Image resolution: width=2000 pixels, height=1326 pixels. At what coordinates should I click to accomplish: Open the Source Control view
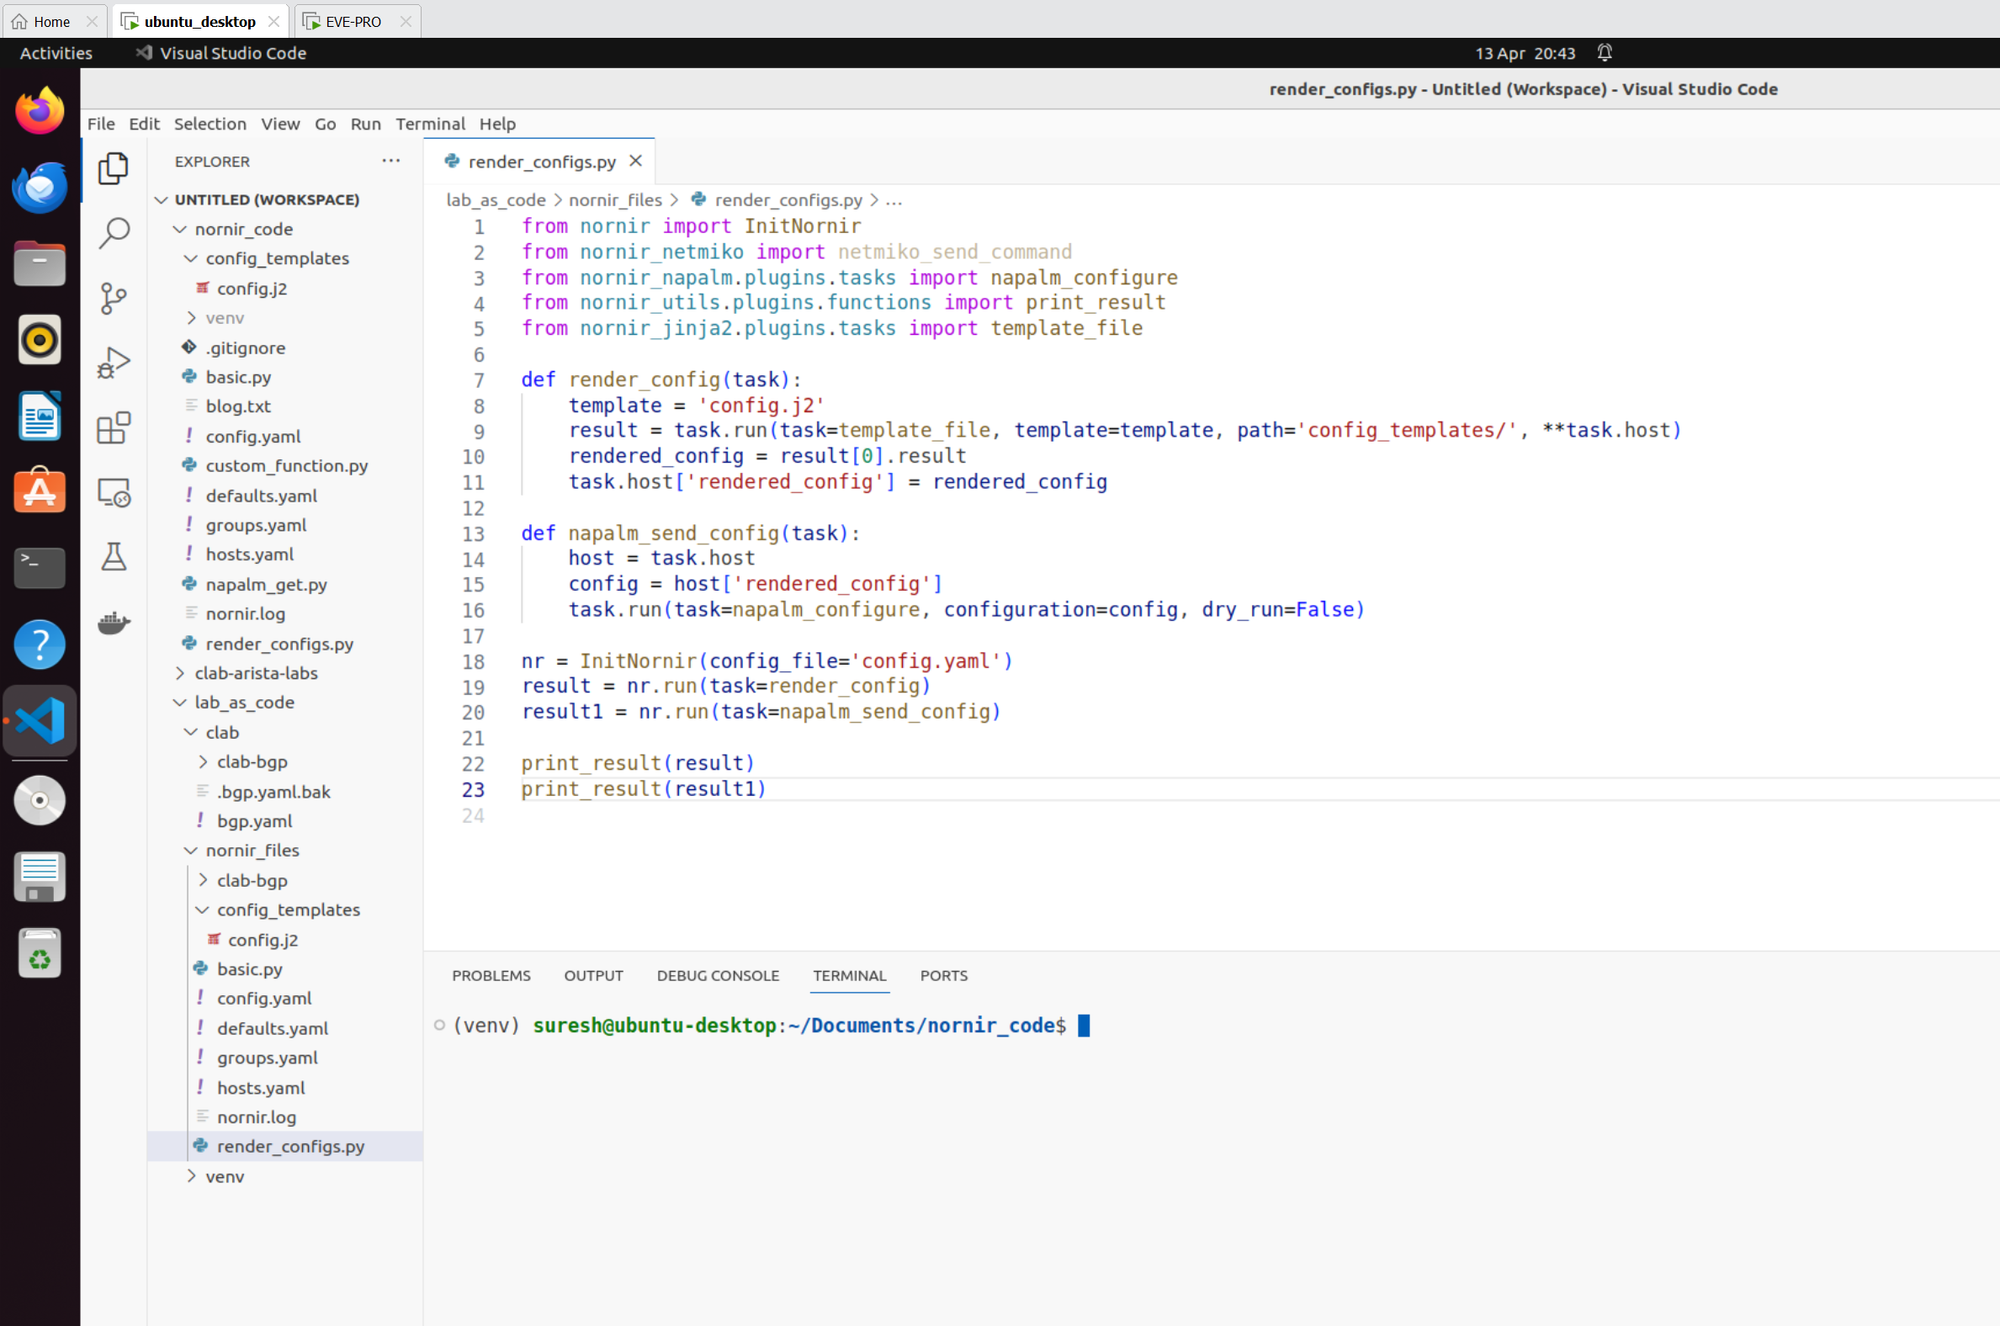(x=114, y=298)
